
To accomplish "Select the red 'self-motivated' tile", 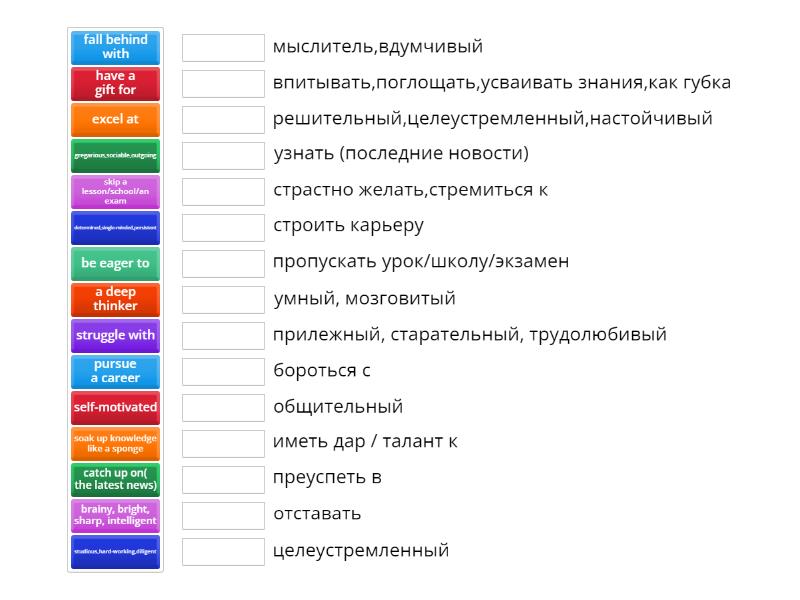I will pos(115,408).
